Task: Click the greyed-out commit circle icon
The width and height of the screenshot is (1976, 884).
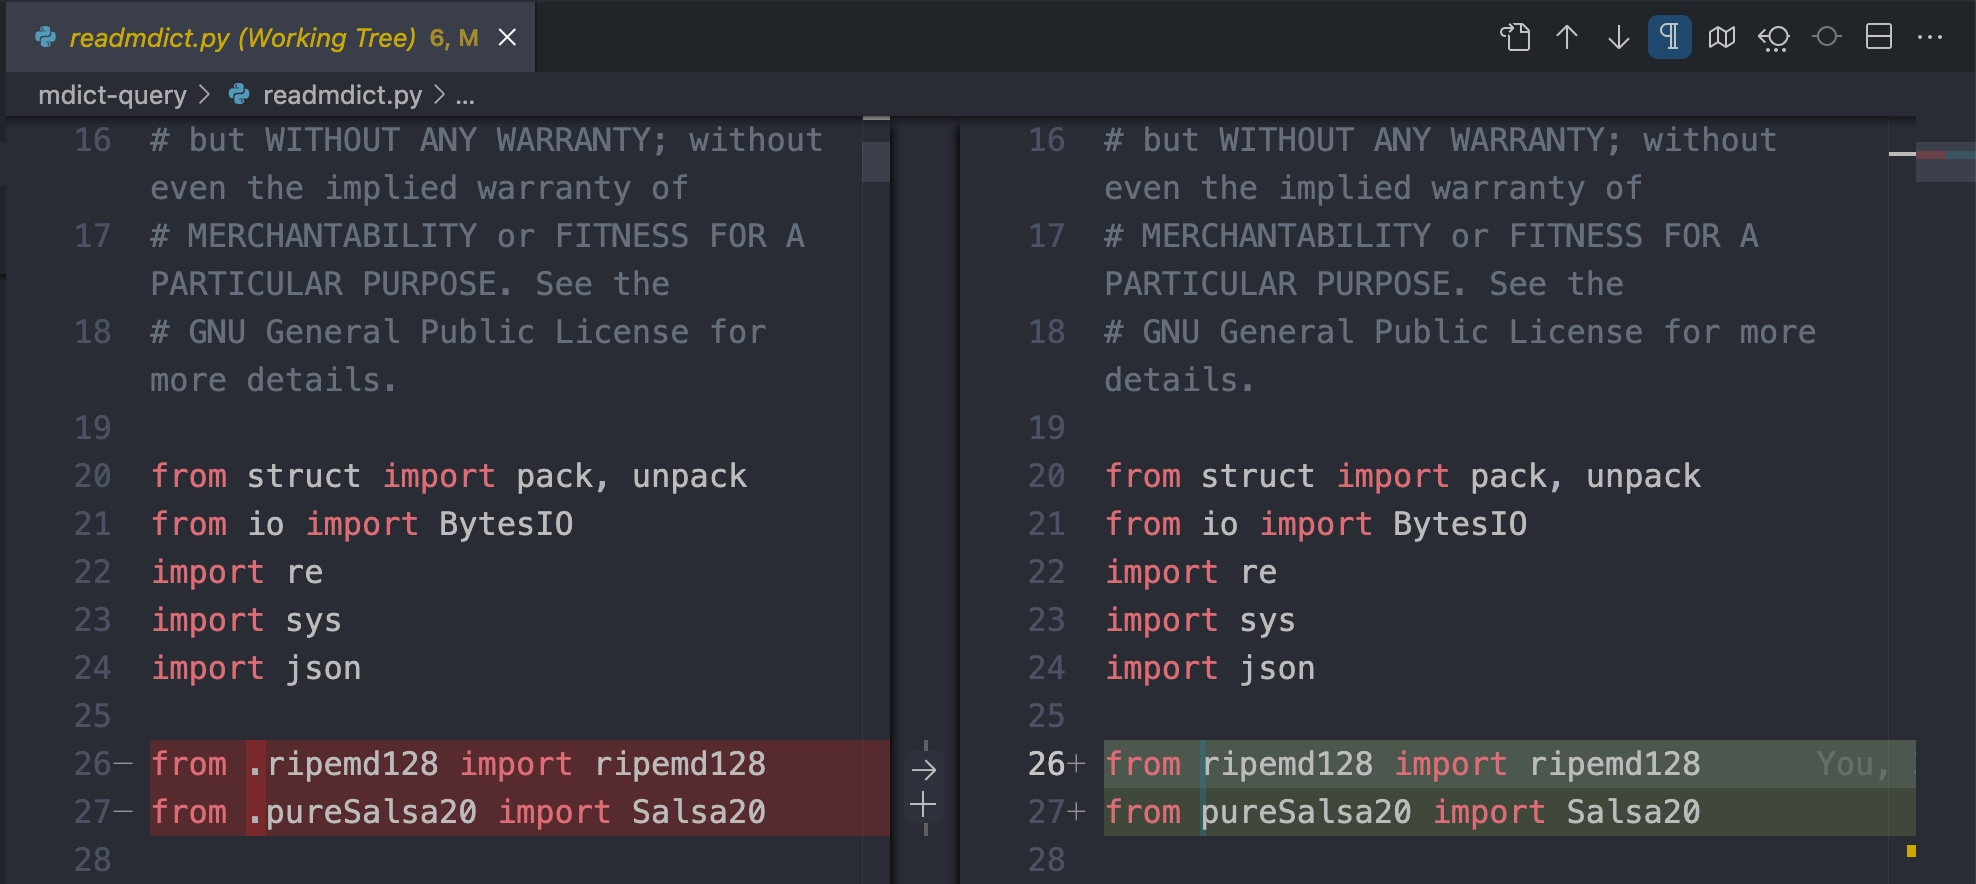Action: [1827, 38]
